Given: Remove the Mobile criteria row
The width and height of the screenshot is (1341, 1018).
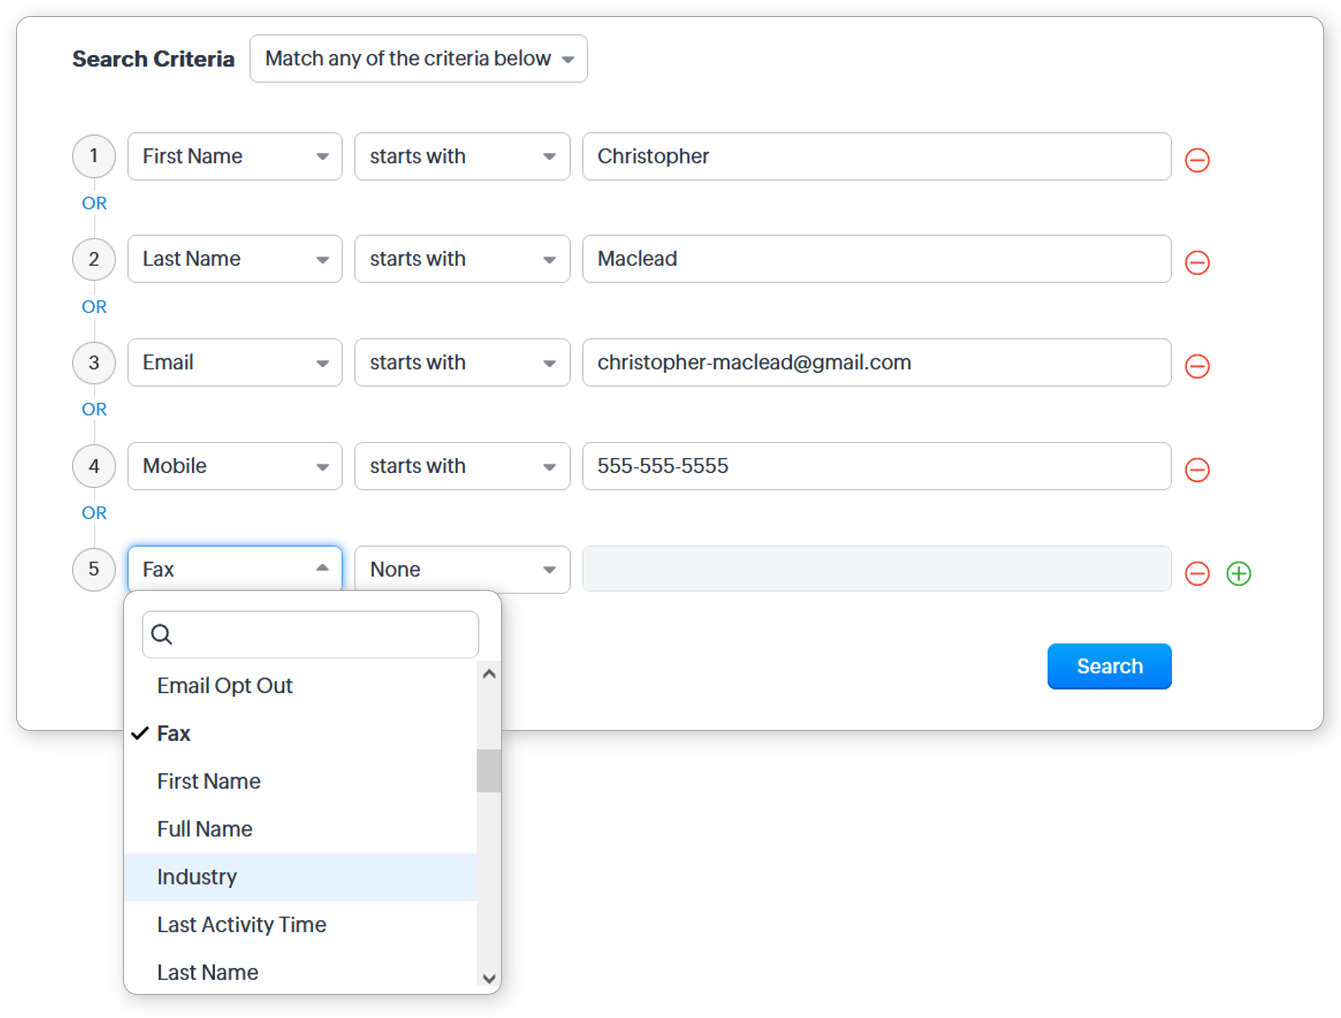Looking at the screenshot, I should (x=1197, y=470).
